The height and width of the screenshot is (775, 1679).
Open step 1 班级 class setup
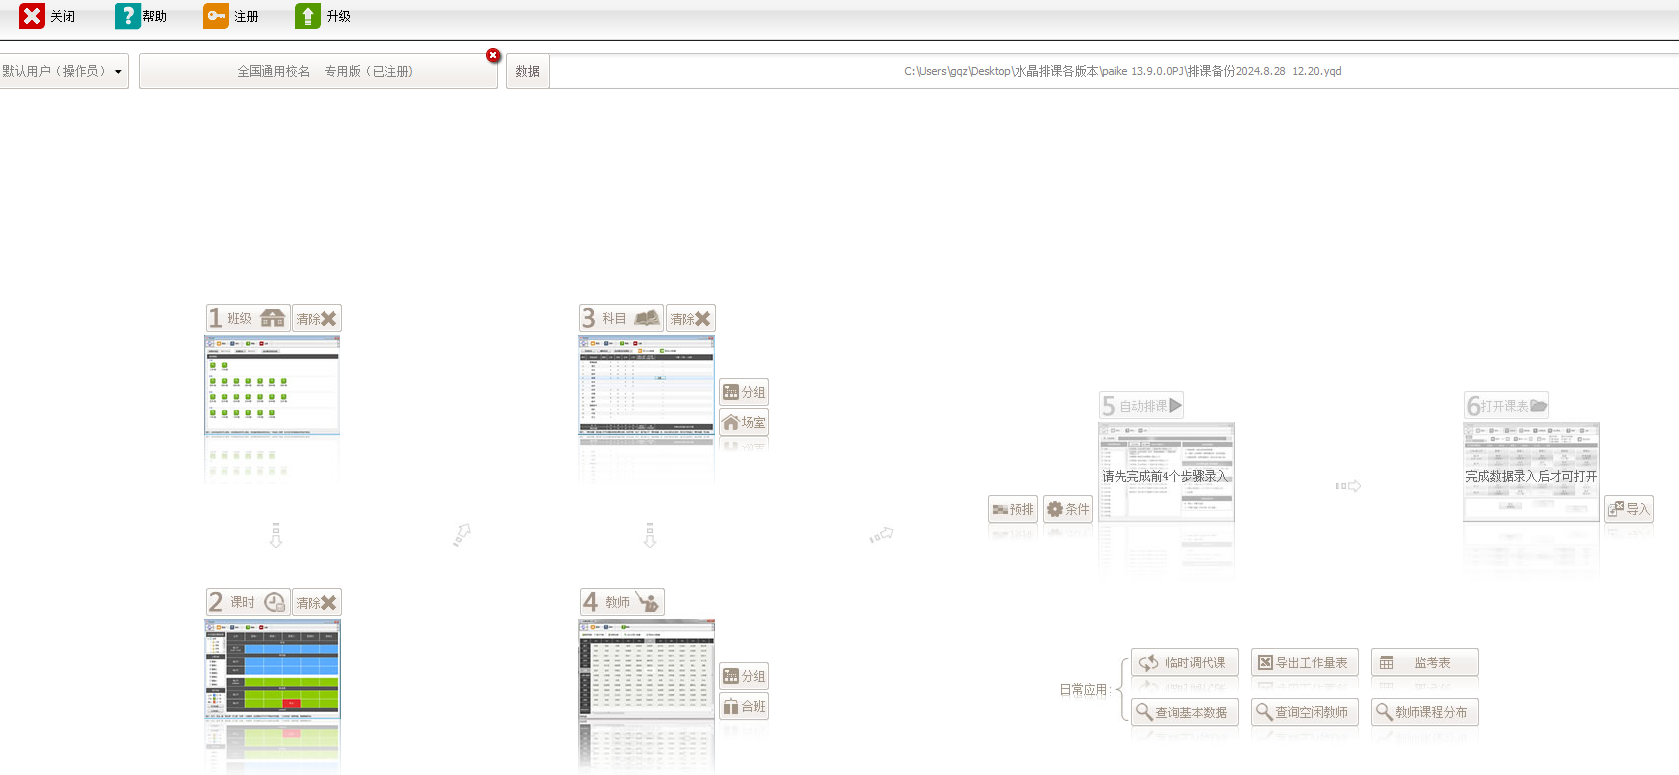coord(247,318)
